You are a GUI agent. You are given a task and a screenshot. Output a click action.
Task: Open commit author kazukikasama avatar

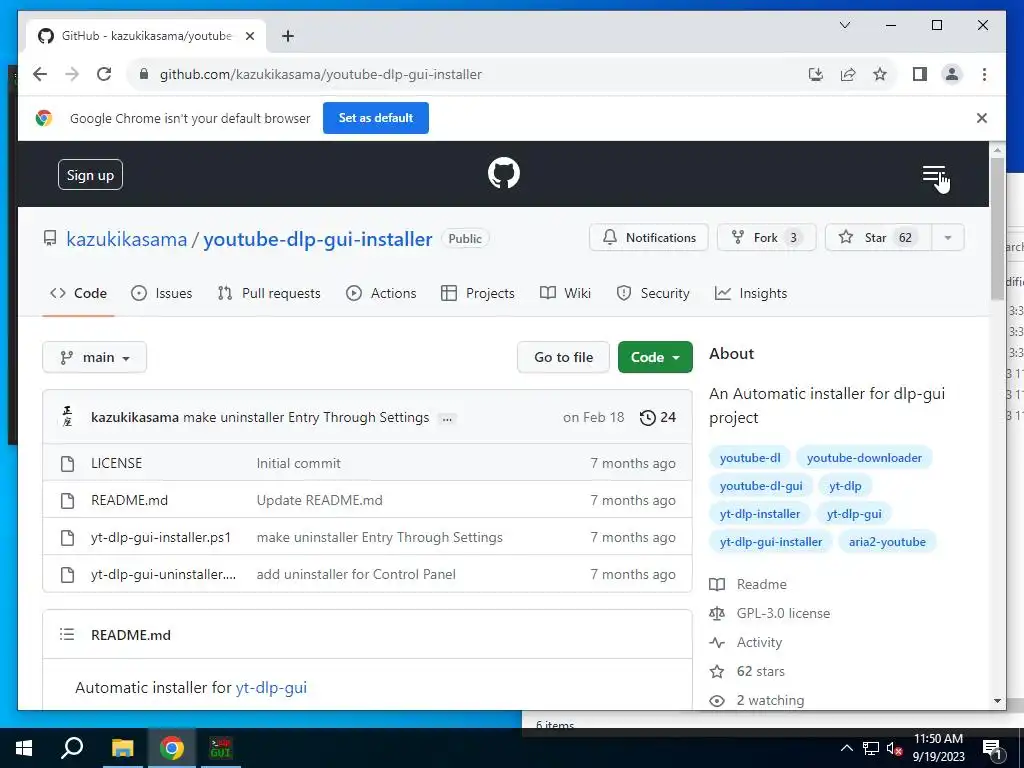click(67, 417)
